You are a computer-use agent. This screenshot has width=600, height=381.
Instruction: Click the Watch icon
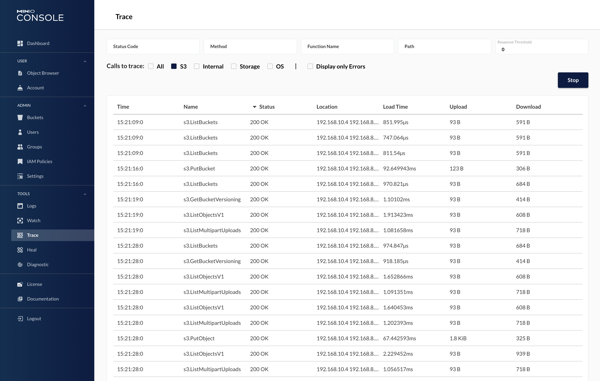click(x=20, y=220)
